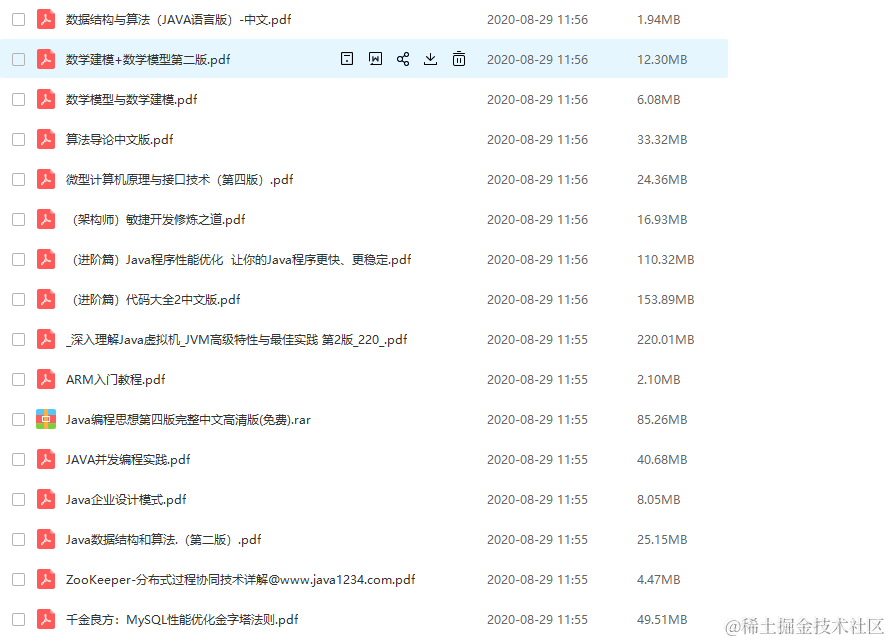
Task: Open （架构师）敏捷开发修炼之道.pdf
Action: 160,219
